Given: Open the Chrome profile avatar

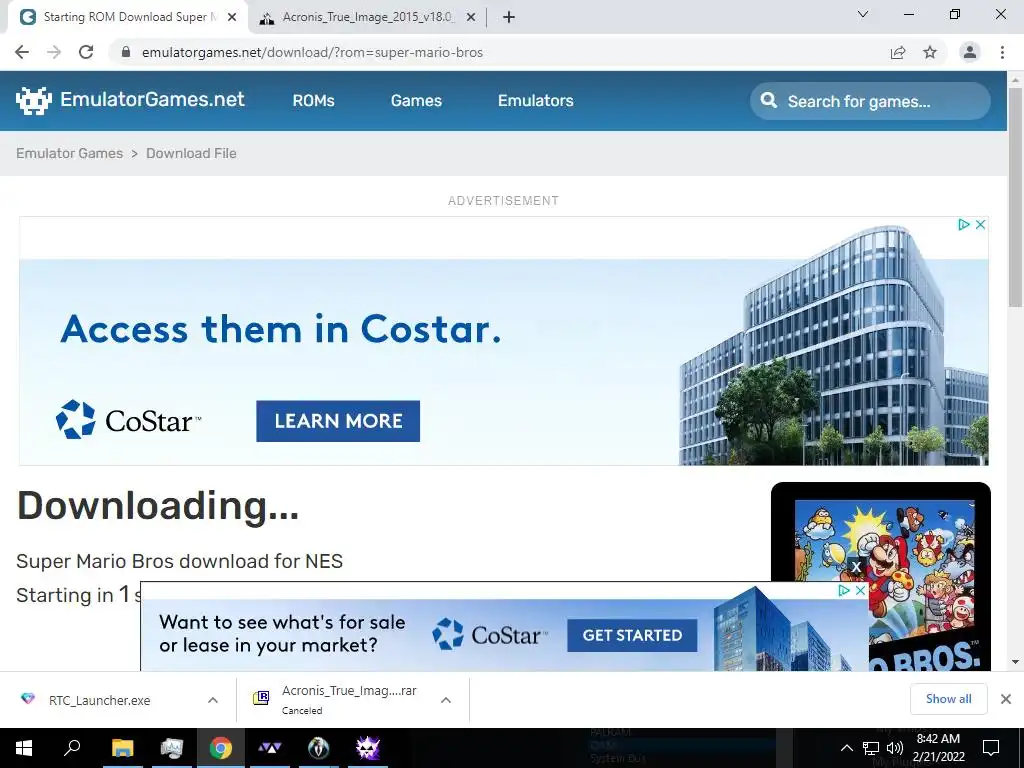Looking at the screenshot, I should (970, 52).
